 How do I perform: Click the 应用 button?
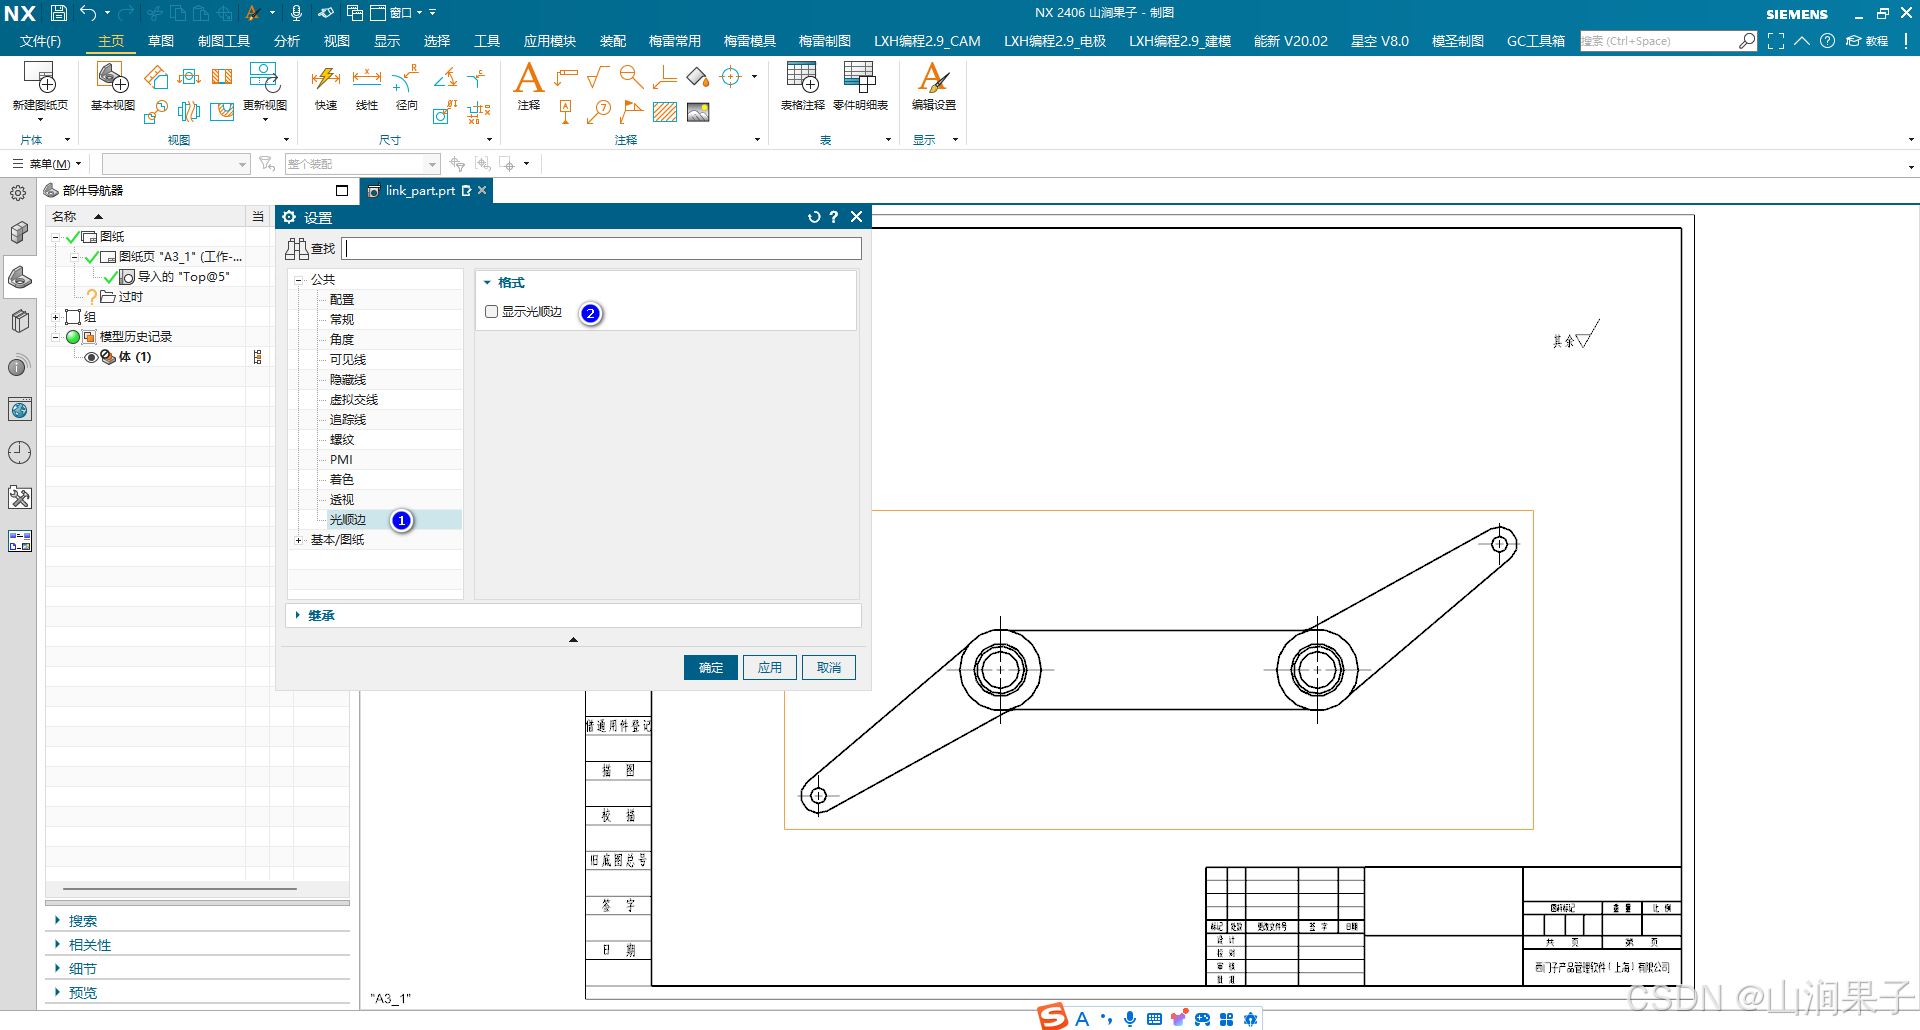tap(770, 668)
